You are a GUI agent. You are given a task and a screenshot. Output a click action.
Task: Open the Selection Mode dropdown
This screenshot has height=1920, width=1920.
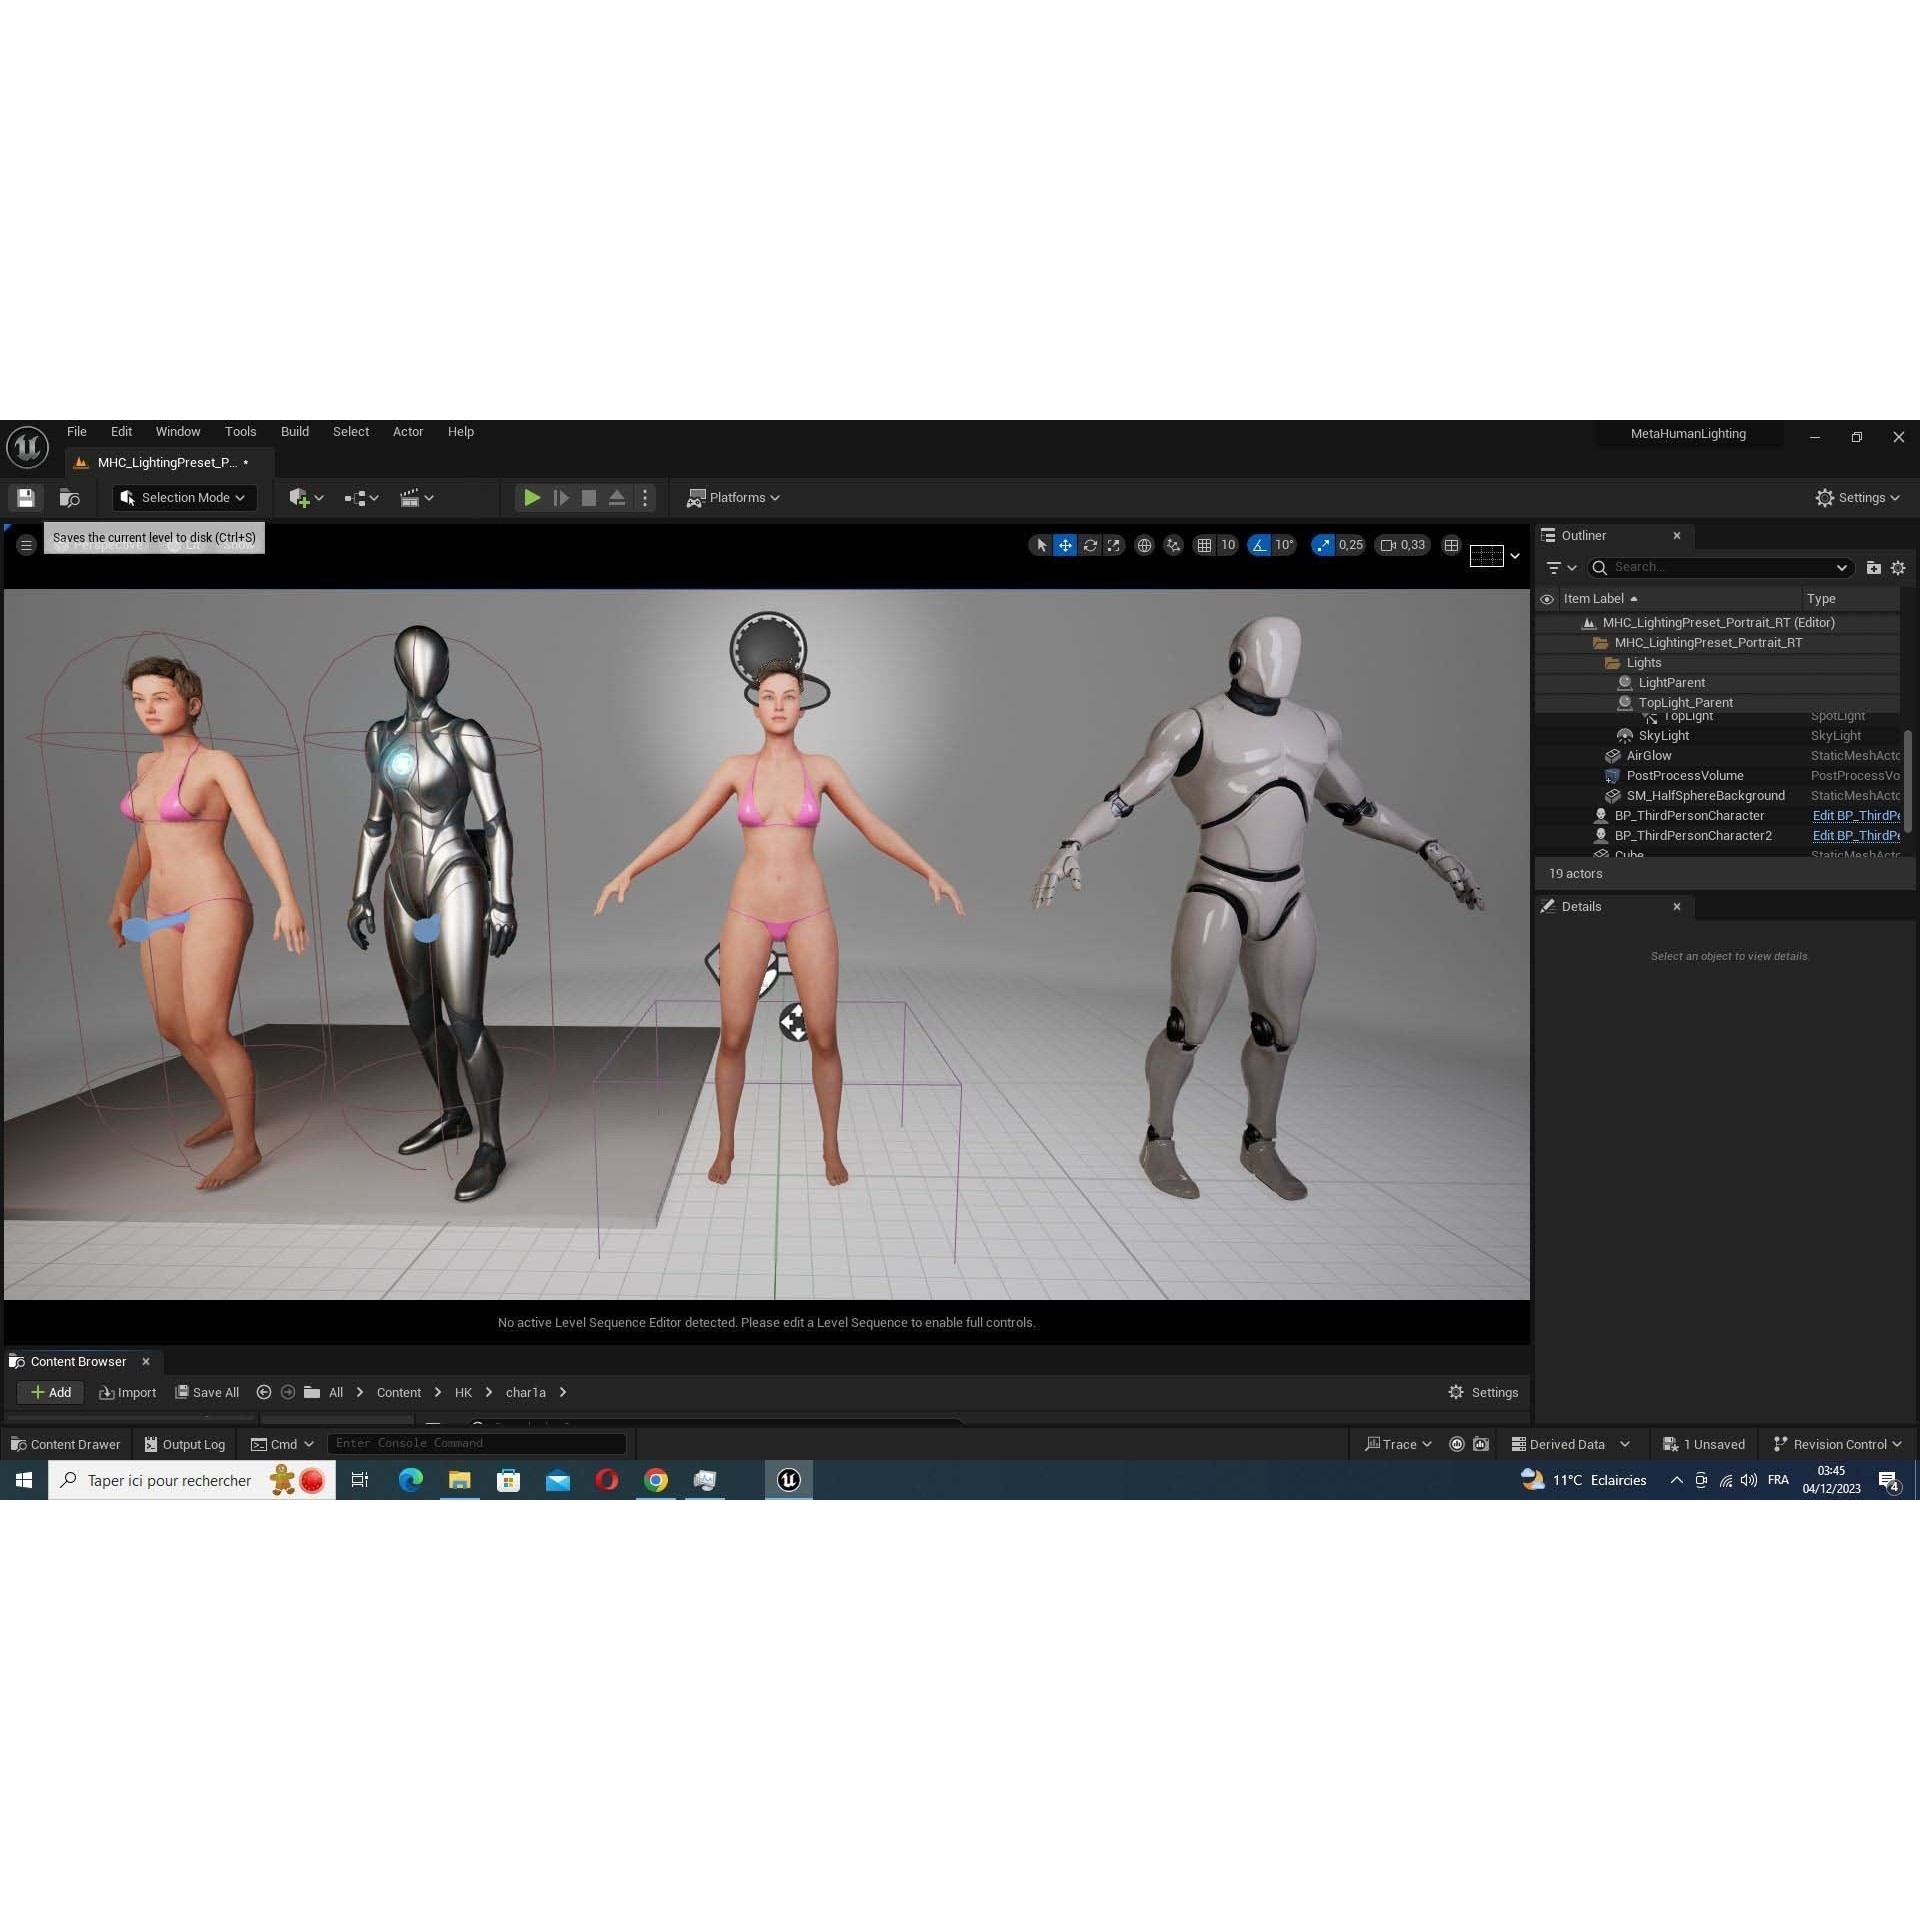coord(184,497)
